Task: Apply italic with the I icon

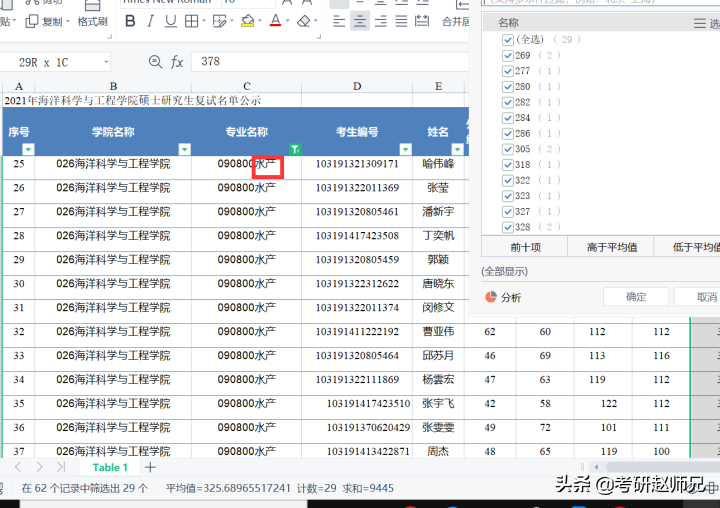Action: [150, 21]
